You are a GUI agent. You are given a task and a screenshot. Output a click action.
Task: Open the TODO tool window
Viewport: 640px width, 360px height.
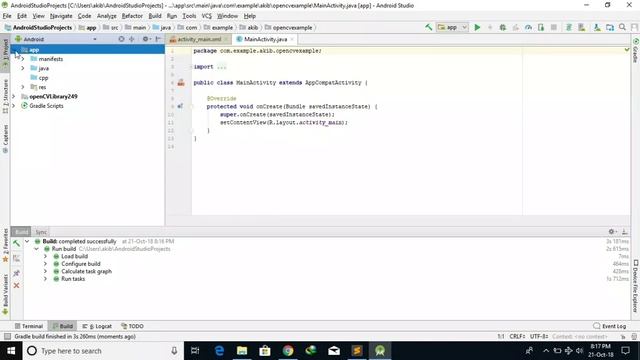tap(133, 326)
